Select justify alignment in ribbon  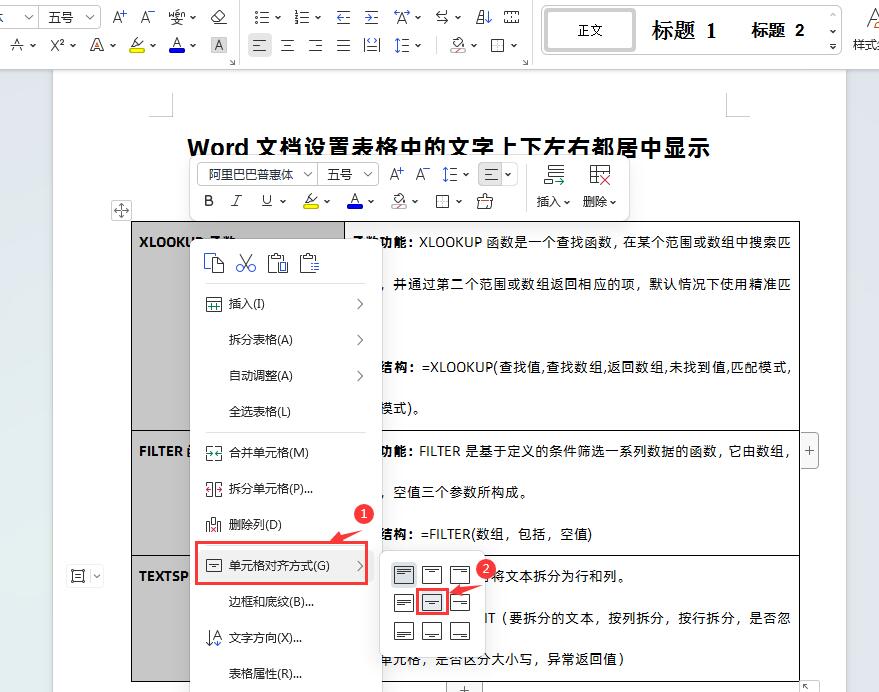pos(344,45)
